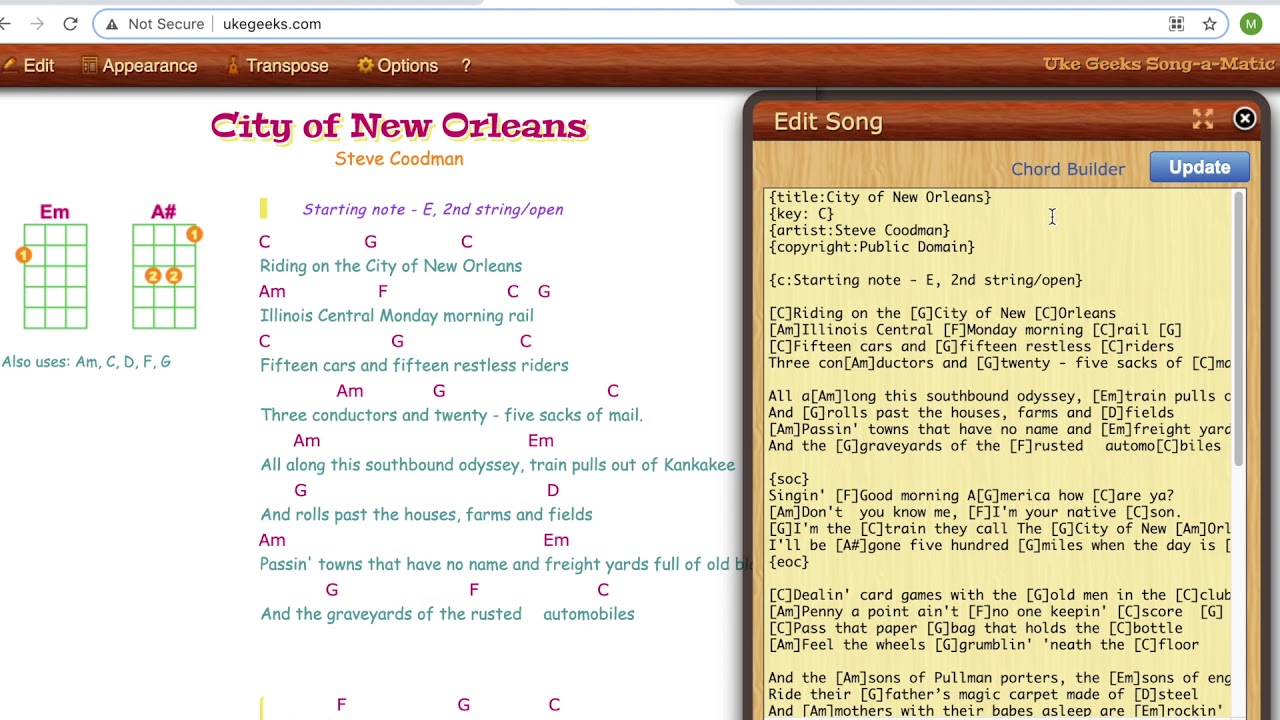This screenshot has height=720, width=1280.
Task: Go forward in browser history
Action: (x=37, y=24)
